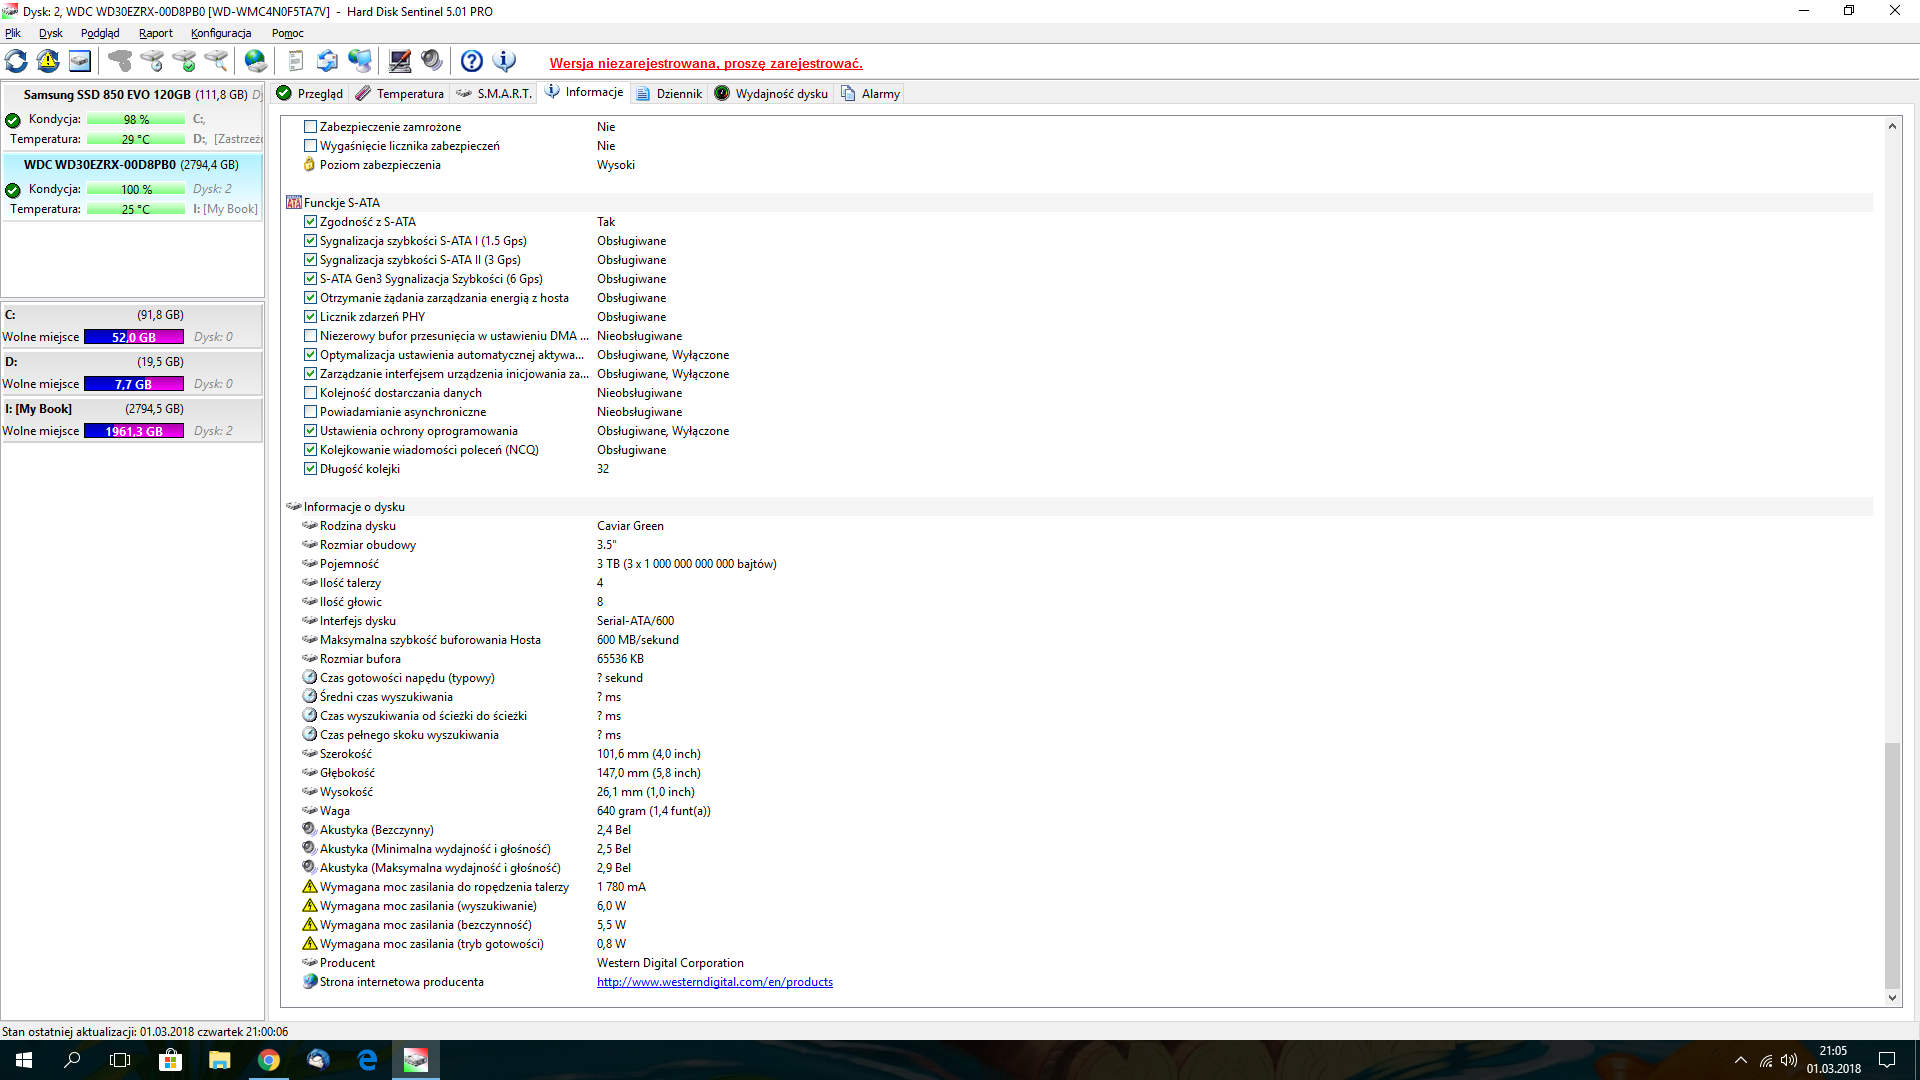1920x1080 pixels.
Task: Toggle the Kolejność dostarczania danych checkbox
Action: coord(310,393)
